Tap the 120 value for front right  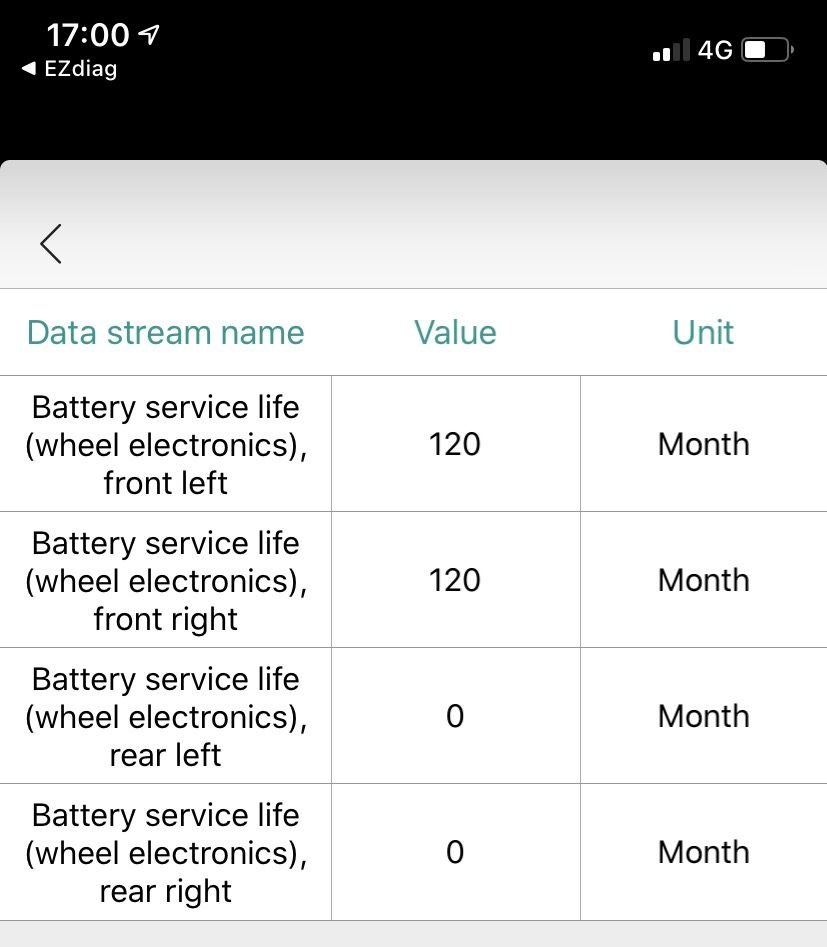pyautogui.click(x=455, y=581)
